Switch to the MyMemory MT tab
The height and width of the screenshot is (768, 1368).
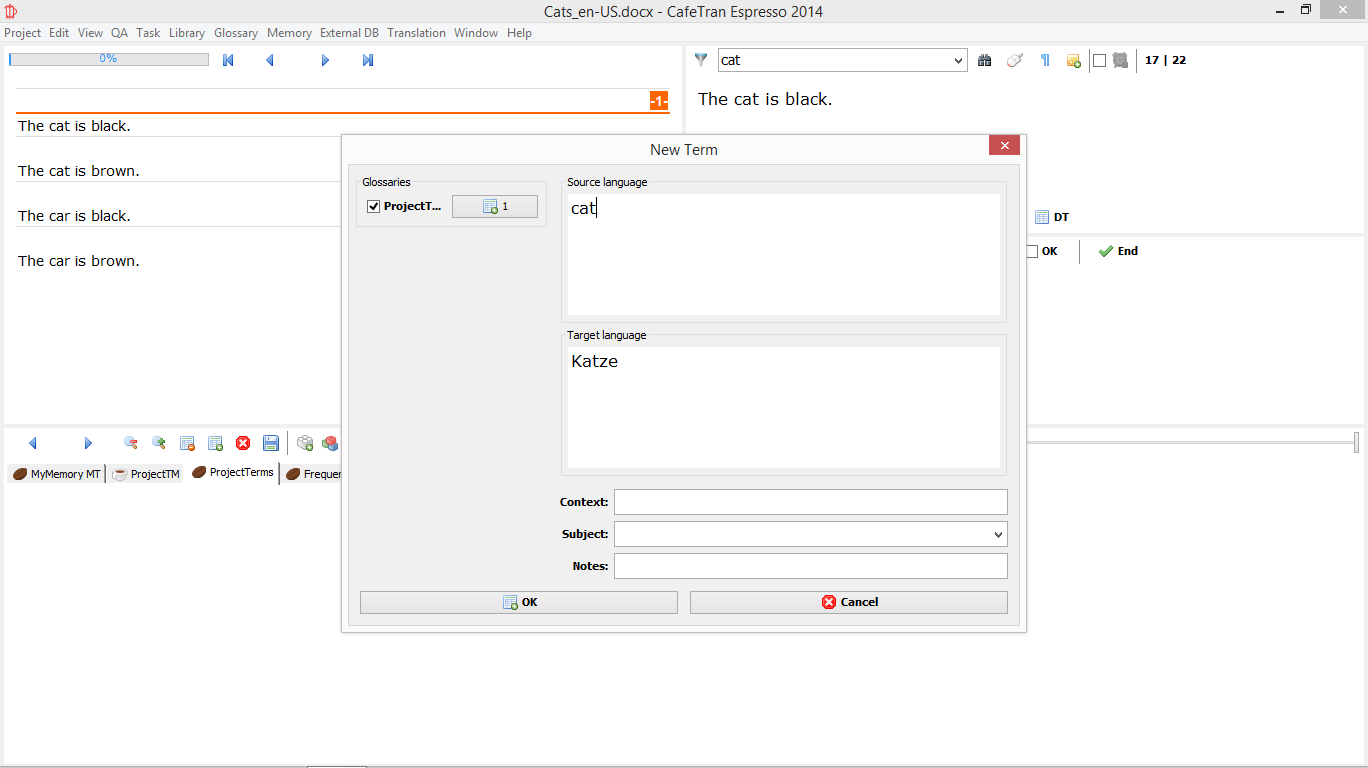[x=56, y=474]
